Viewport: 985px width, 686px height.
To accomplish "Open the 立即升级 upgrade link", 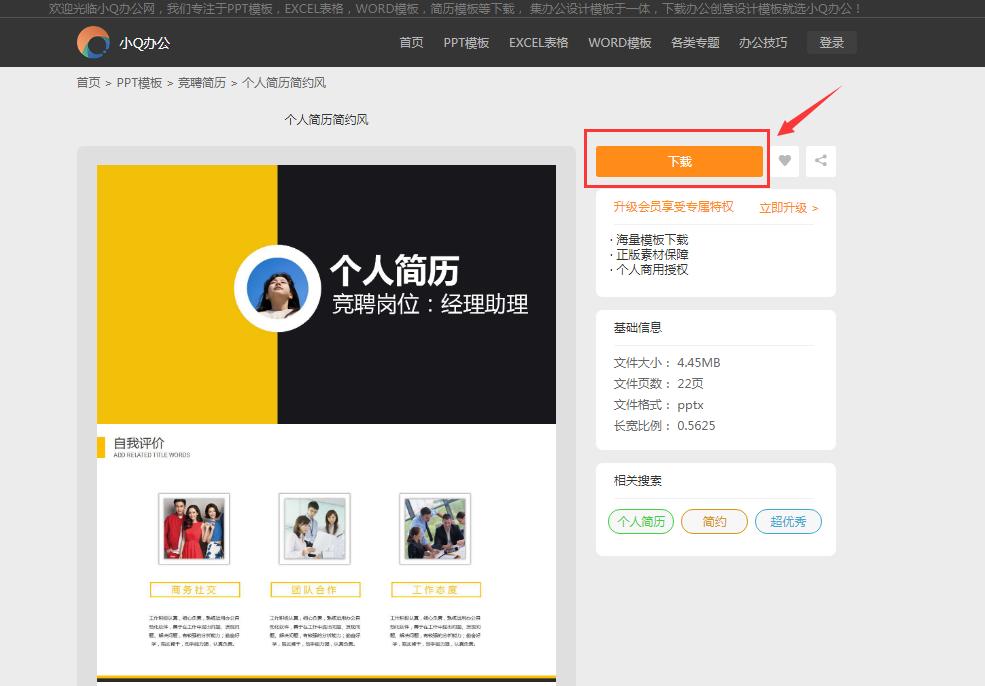I will tap(783, 207).
